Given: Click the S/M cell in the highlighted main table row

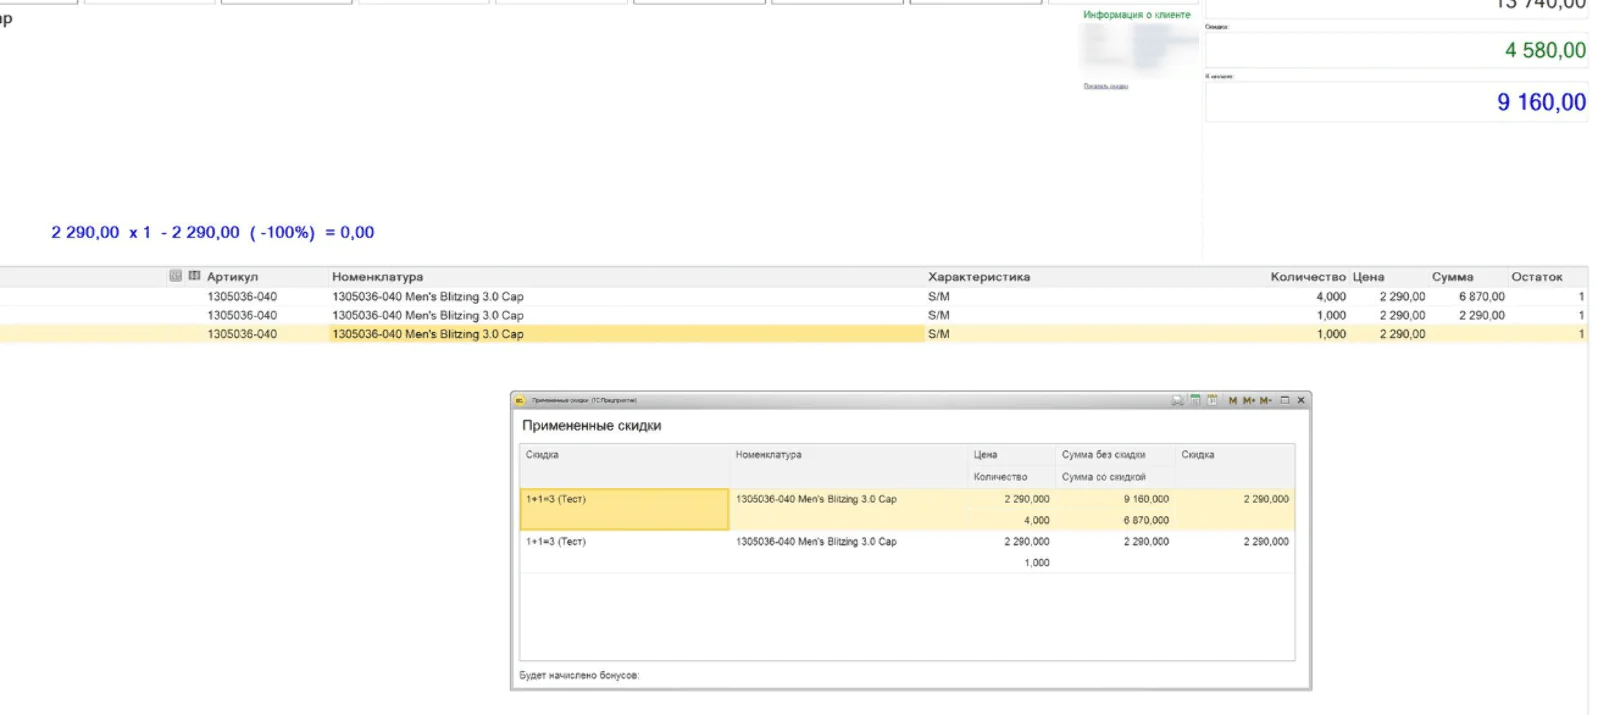Looking at the screenshot, I should click(938, 334).
